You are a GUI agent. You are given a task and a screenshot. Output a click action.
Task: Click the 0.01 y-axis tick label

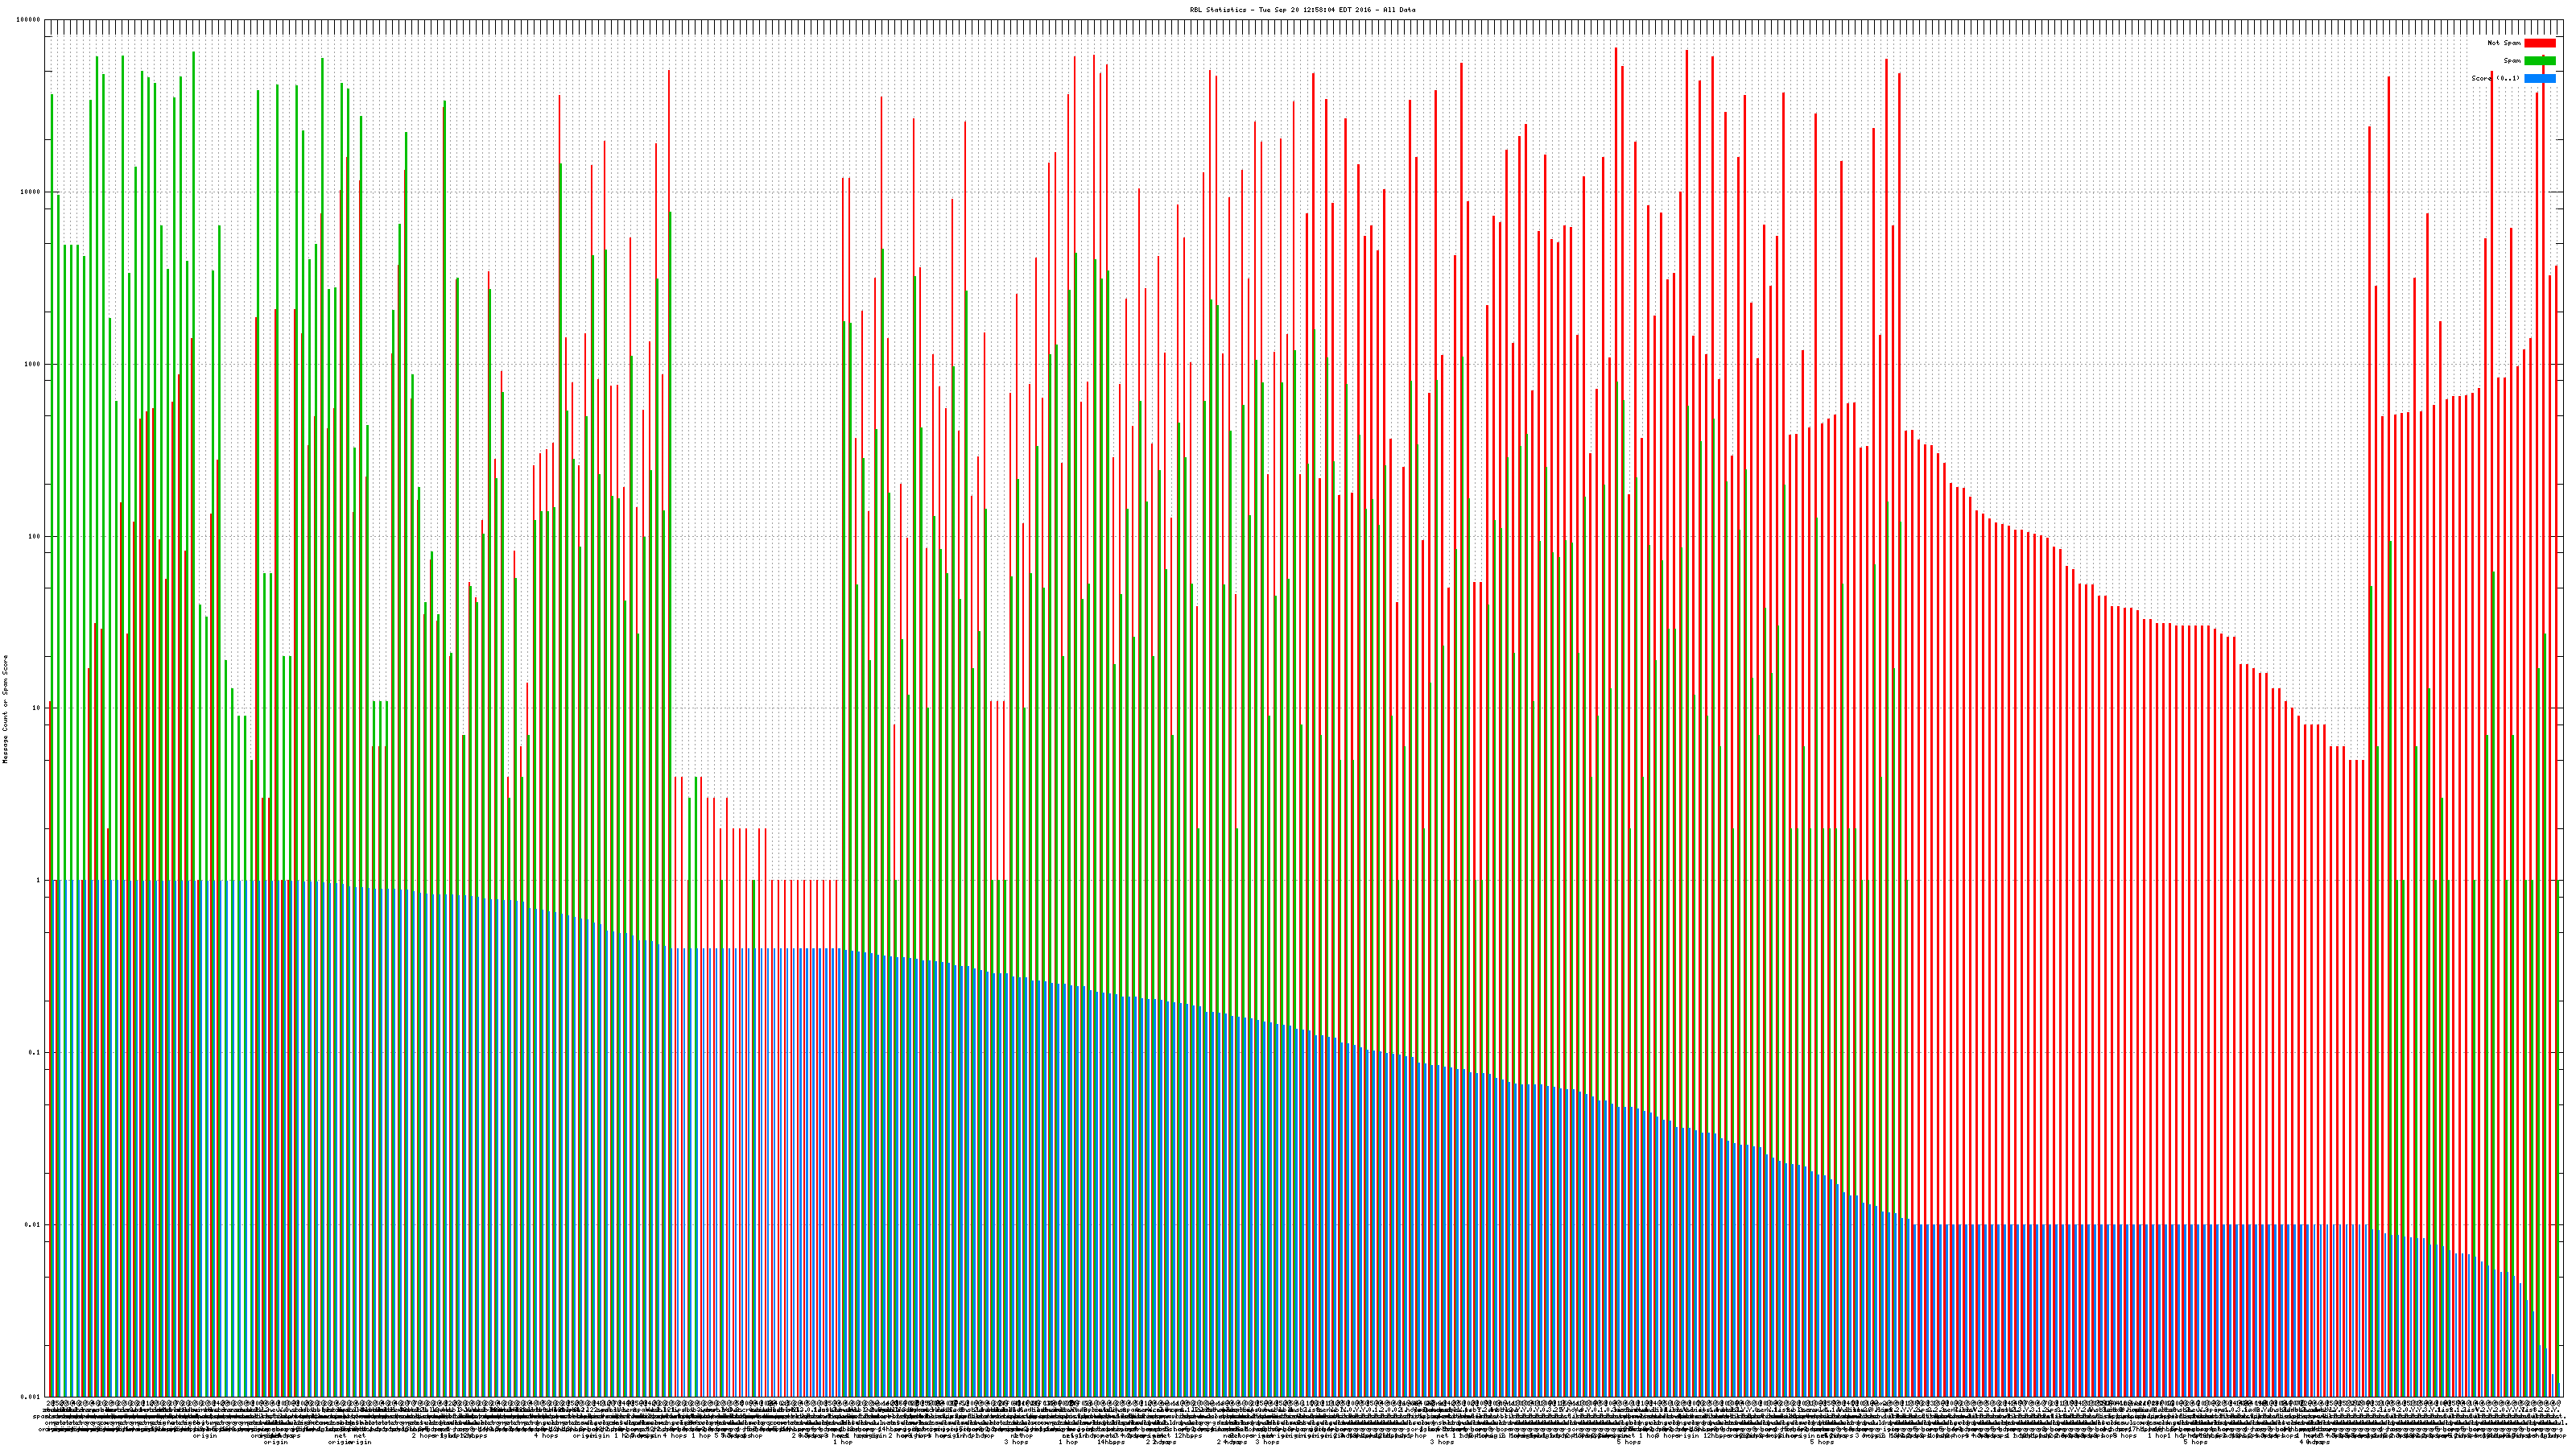tap(33, 1224)
